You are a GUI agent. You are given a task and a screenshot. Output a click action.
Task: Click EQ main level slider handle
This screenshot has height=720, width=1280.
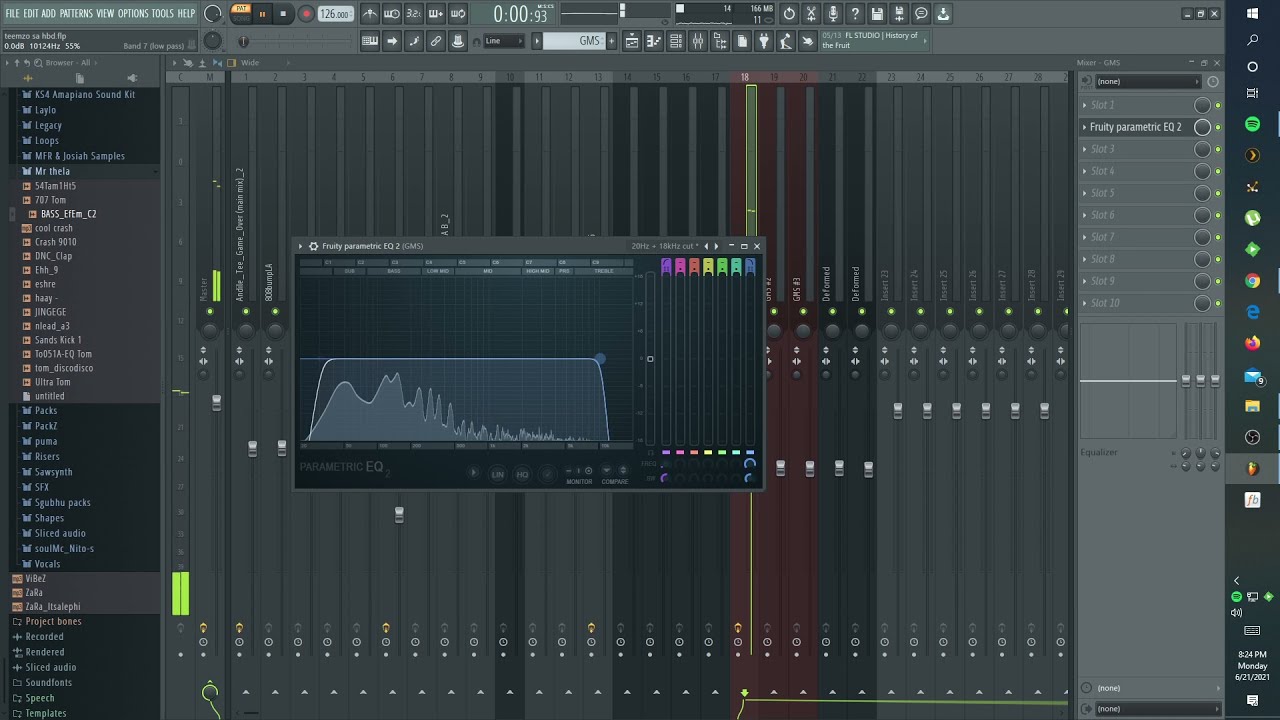click(x=650, y=359)
